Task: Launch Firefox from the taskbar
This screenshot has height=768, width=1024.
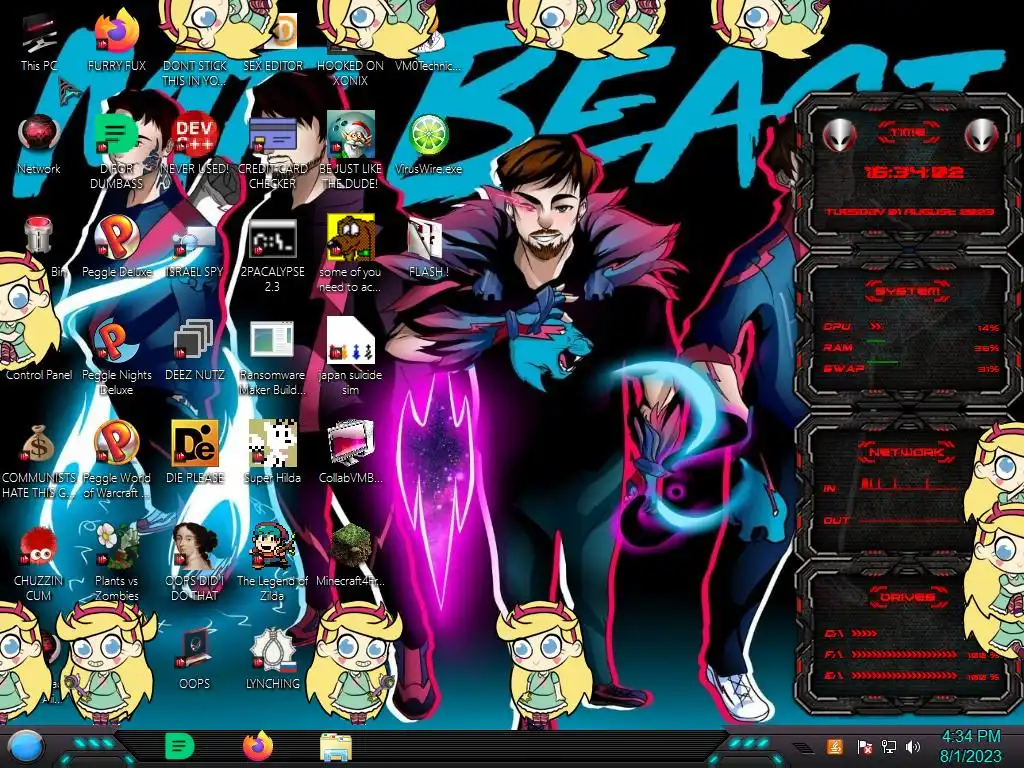Action: click(258, 746)
